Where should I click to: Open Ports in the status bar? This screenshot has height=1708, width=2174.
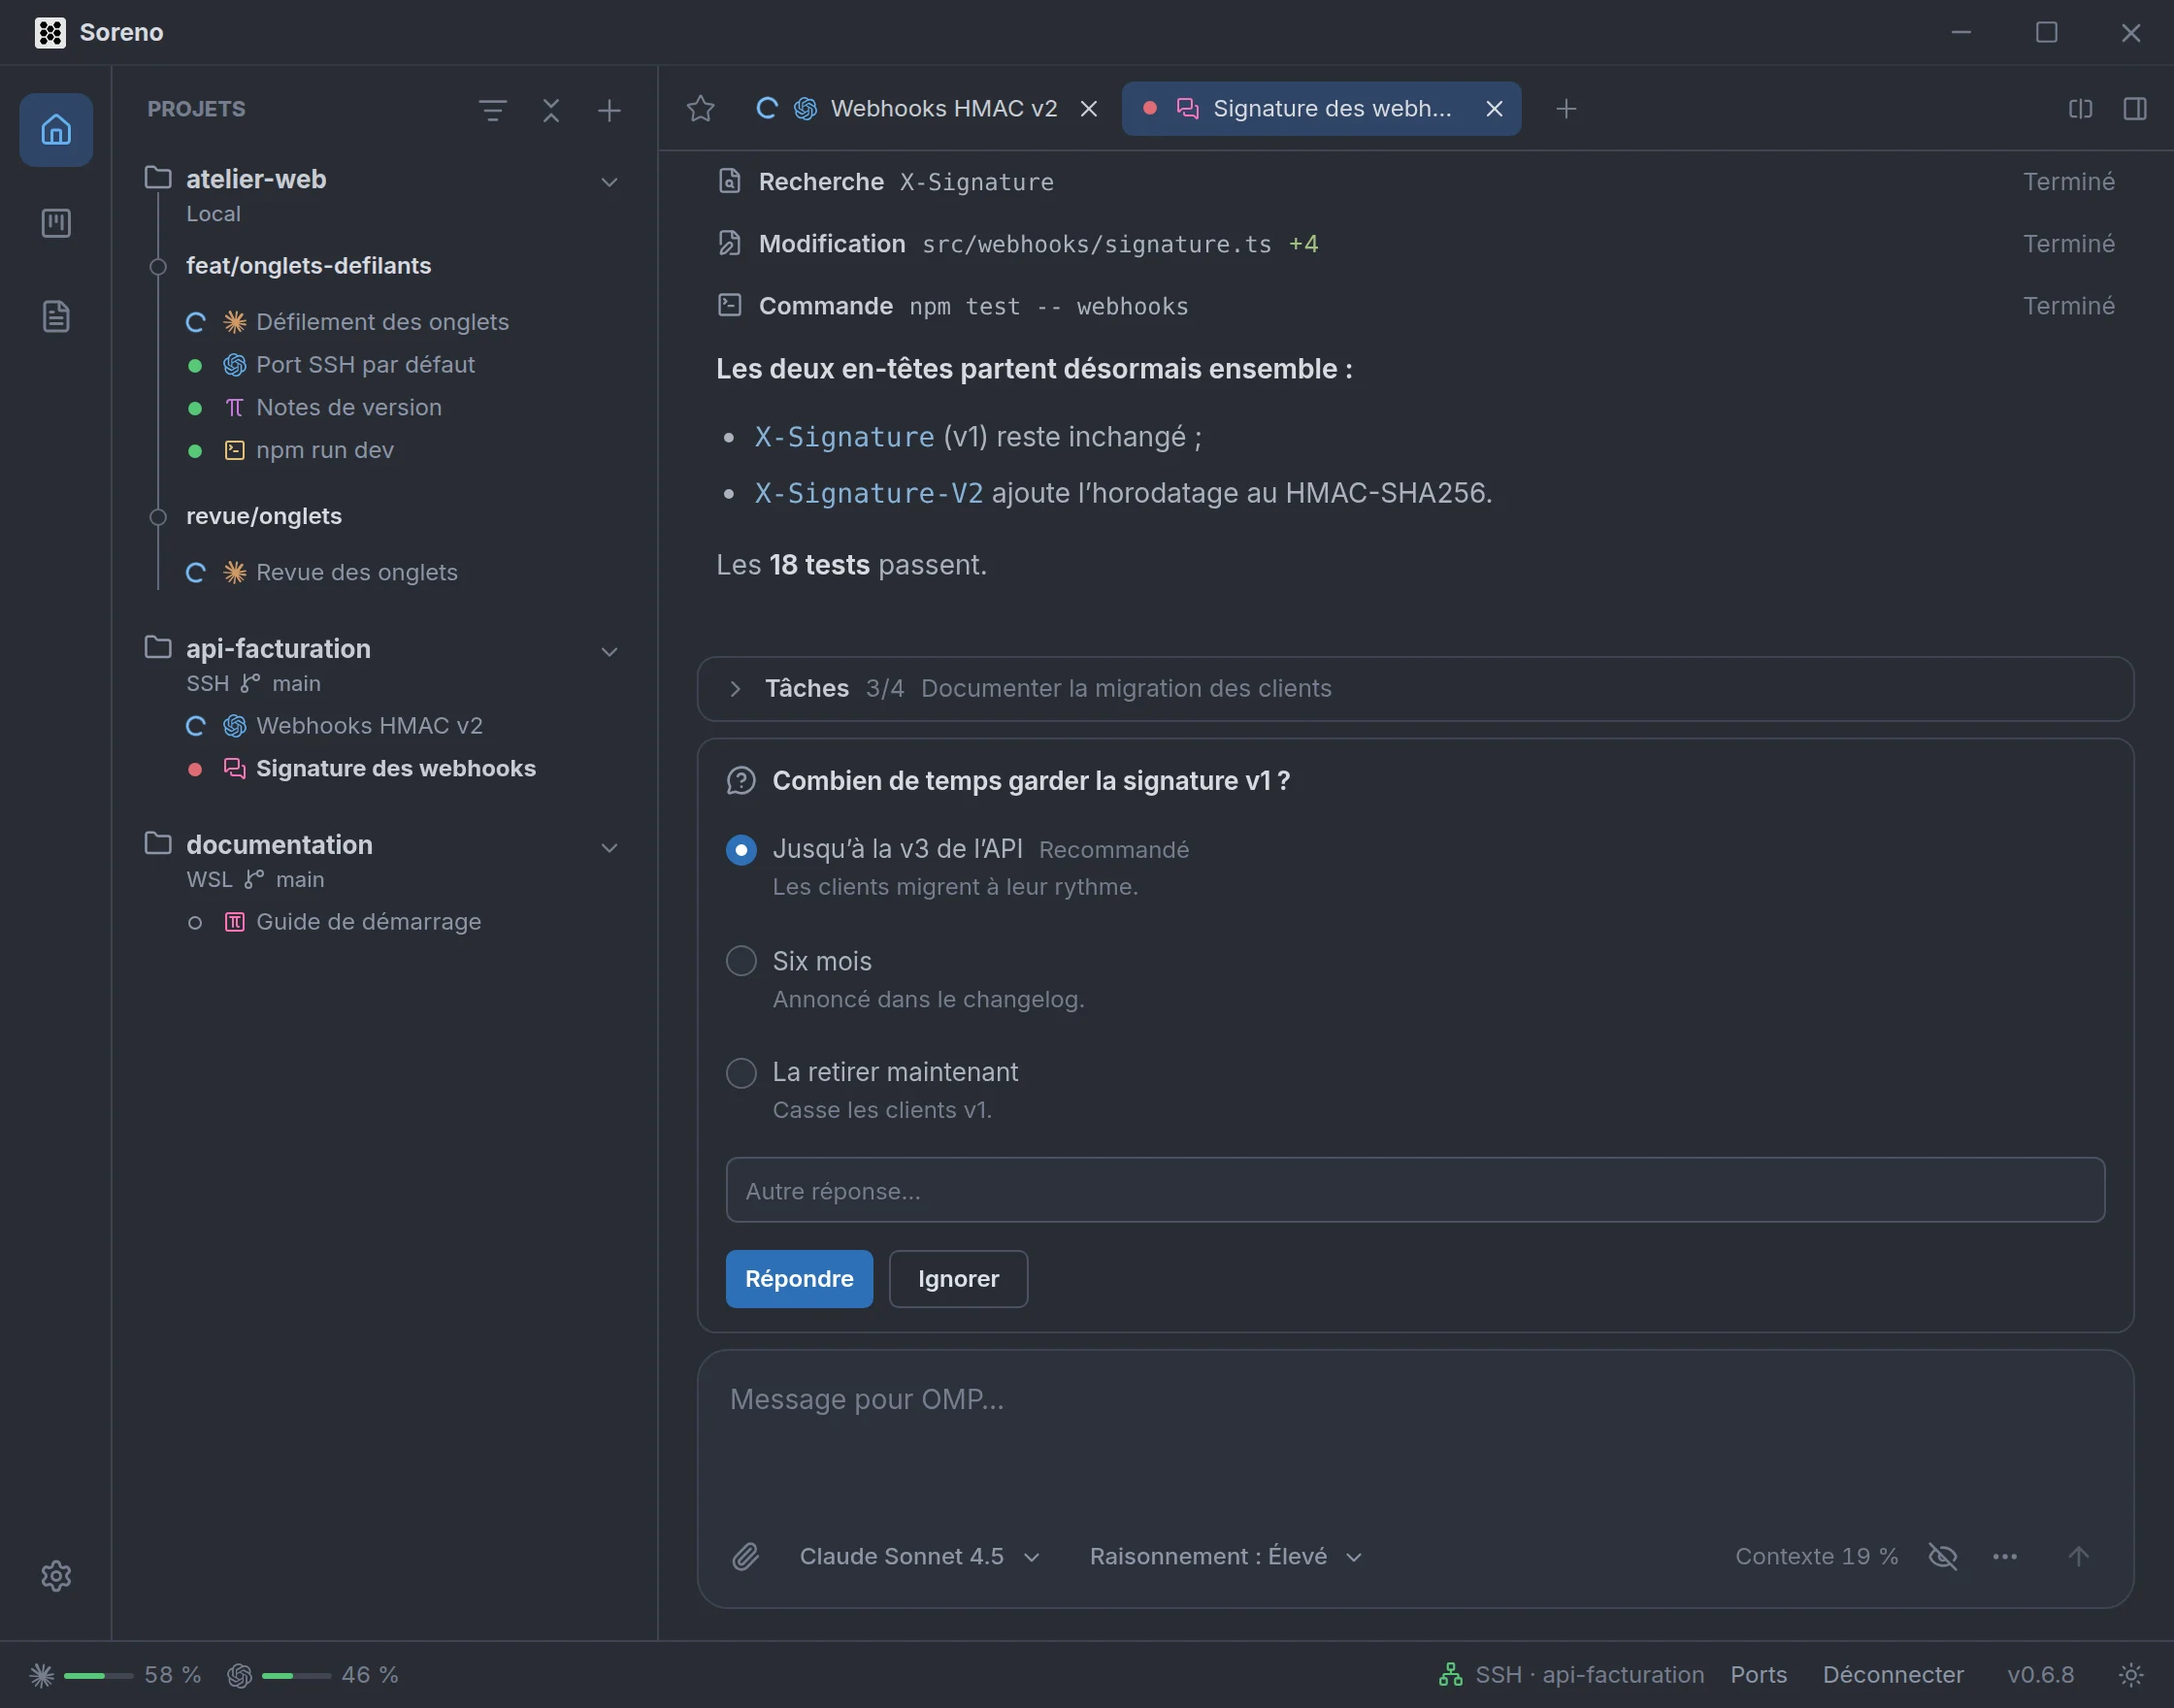point(1758,1675)
